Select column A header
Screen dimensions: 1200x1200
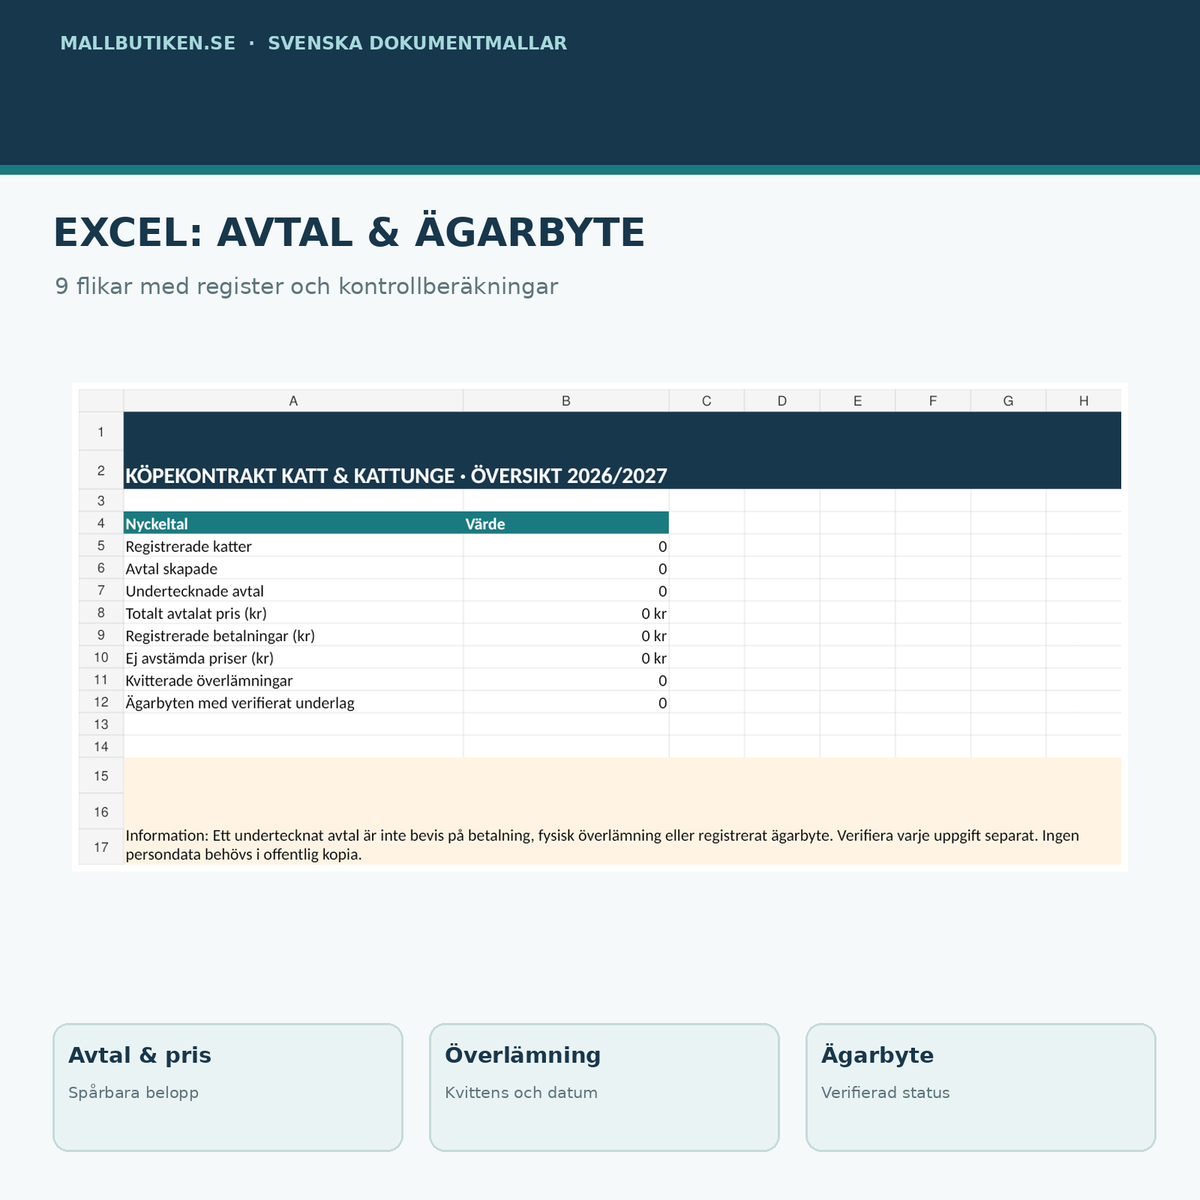click(x=293, y=400)
